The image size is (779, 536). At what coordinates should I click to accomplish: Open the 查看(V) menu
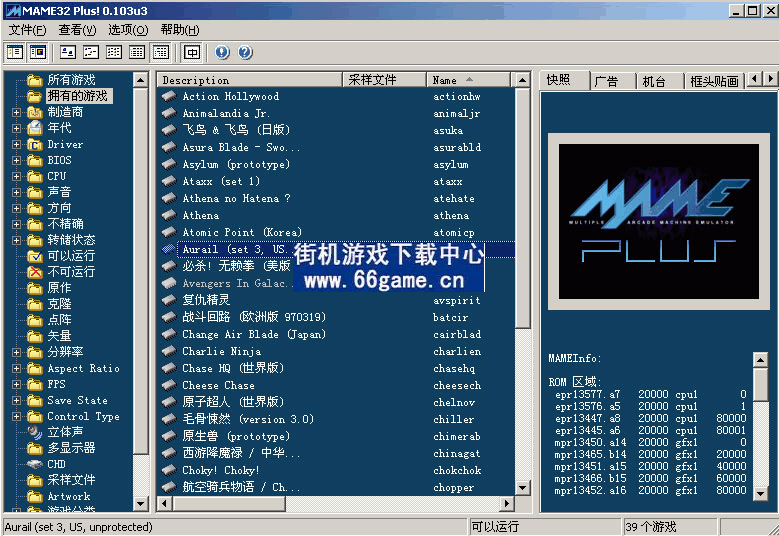[x=78, y=30]
